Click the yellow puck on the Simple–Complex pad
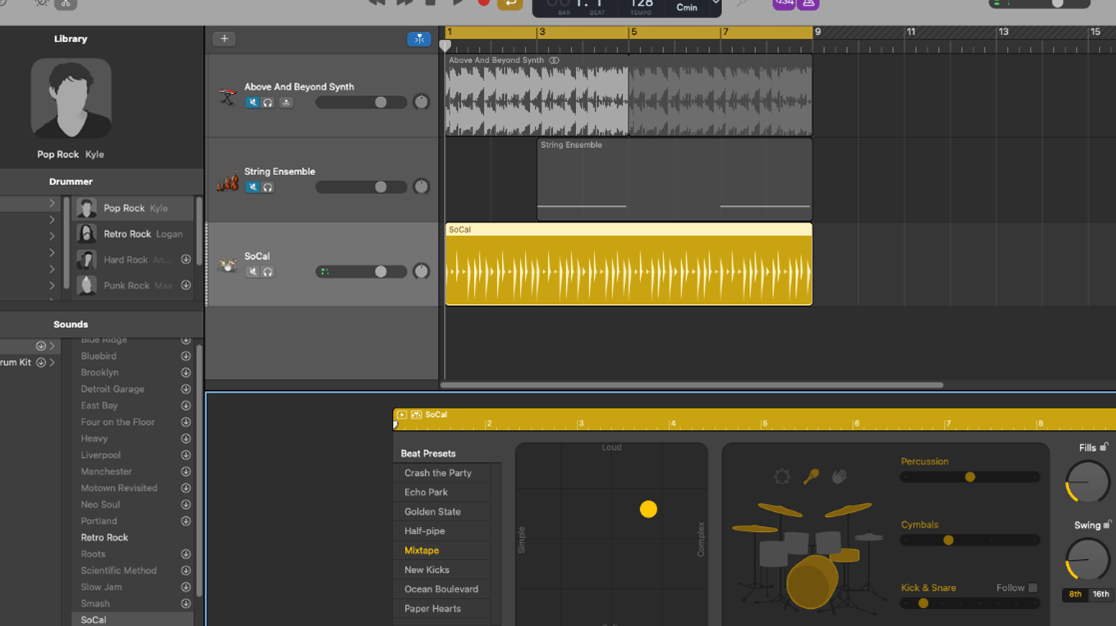The image size is (1116, 626). 648,509
